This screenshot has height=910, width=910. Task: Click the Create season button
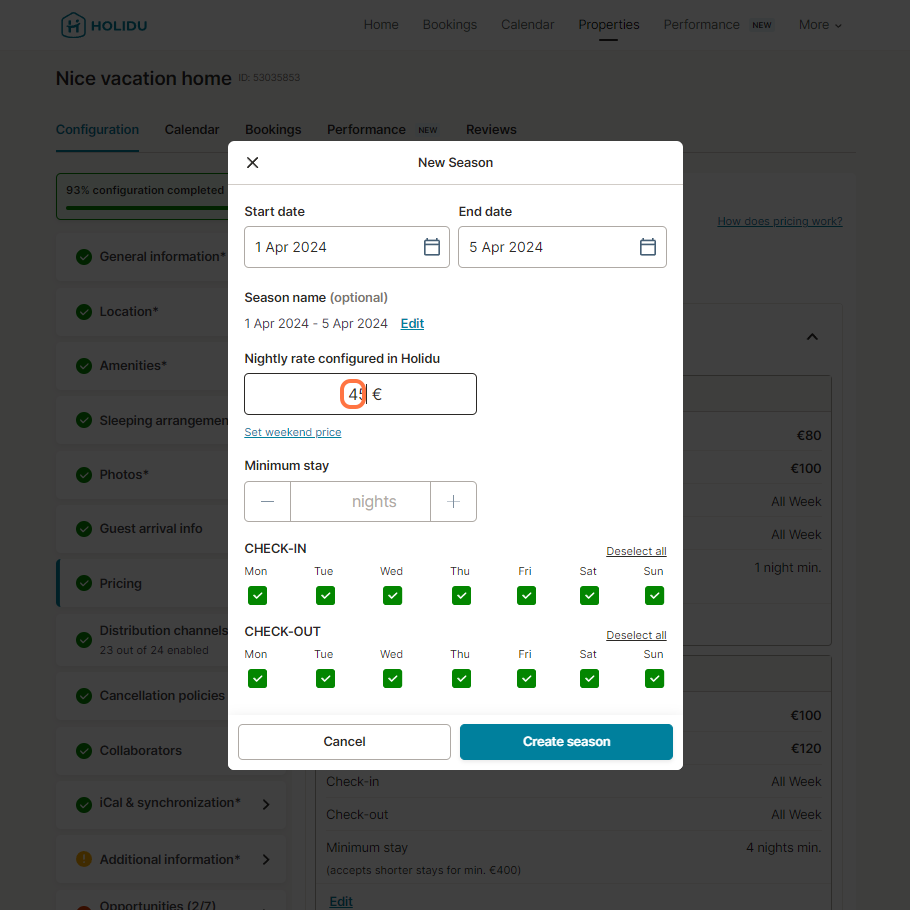pos(566,742)
